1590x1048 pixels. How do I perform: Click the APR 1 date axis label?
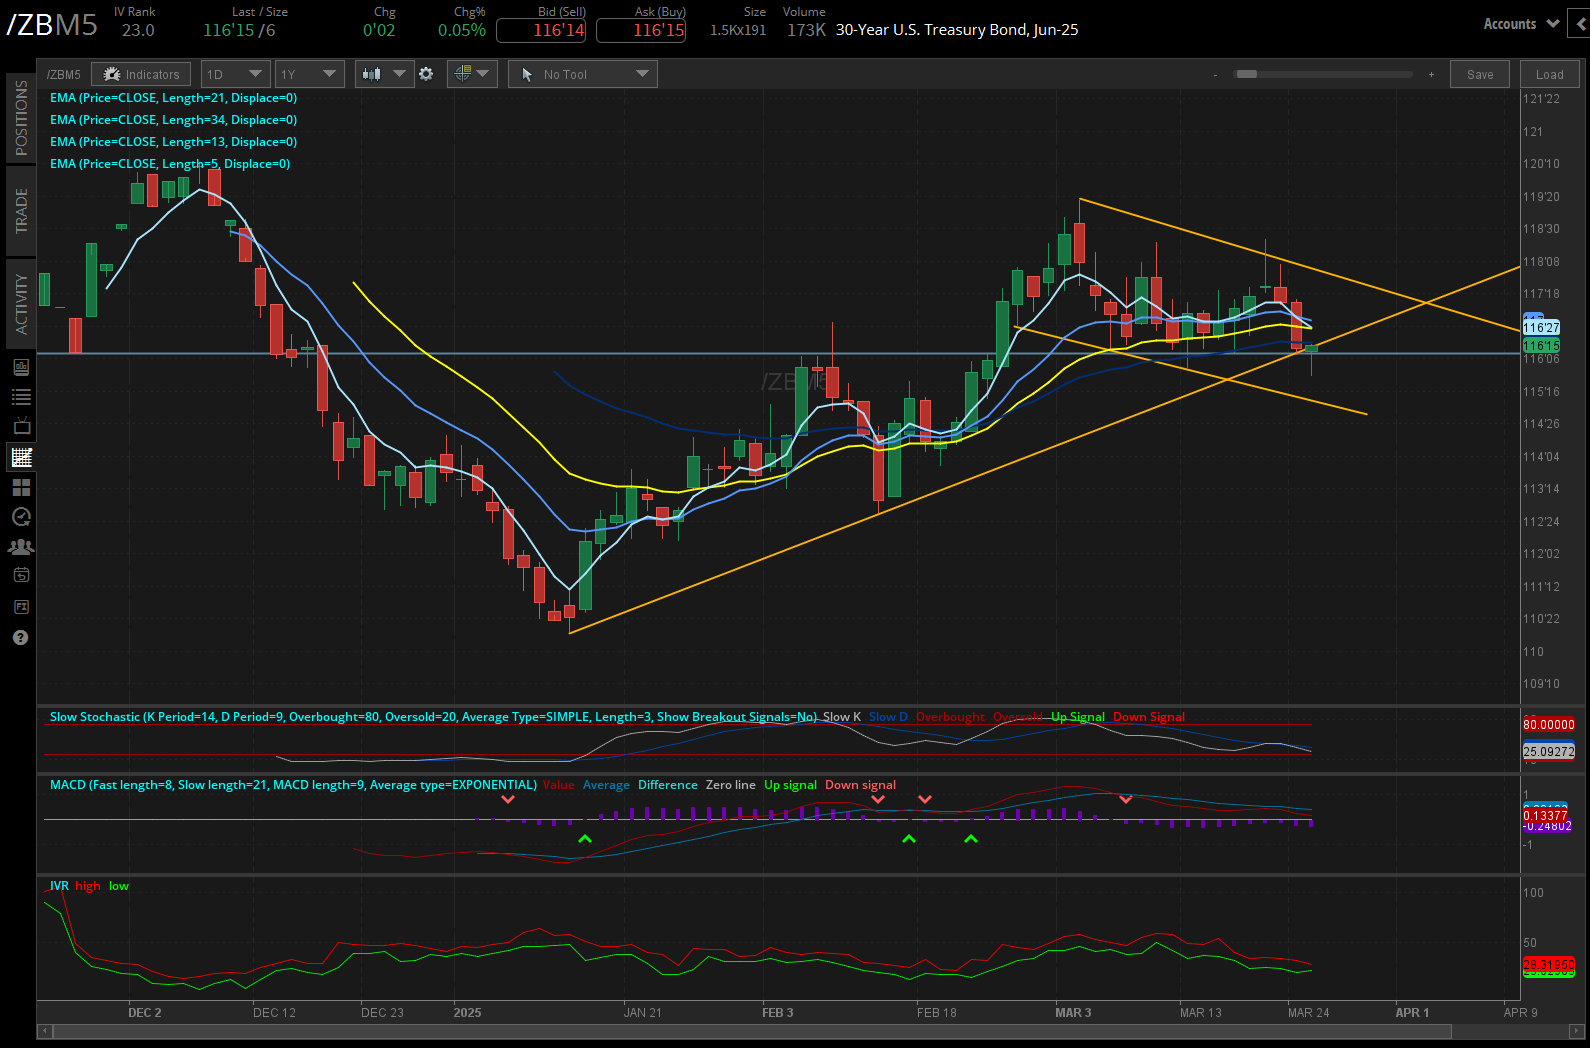(1412, 1013)
